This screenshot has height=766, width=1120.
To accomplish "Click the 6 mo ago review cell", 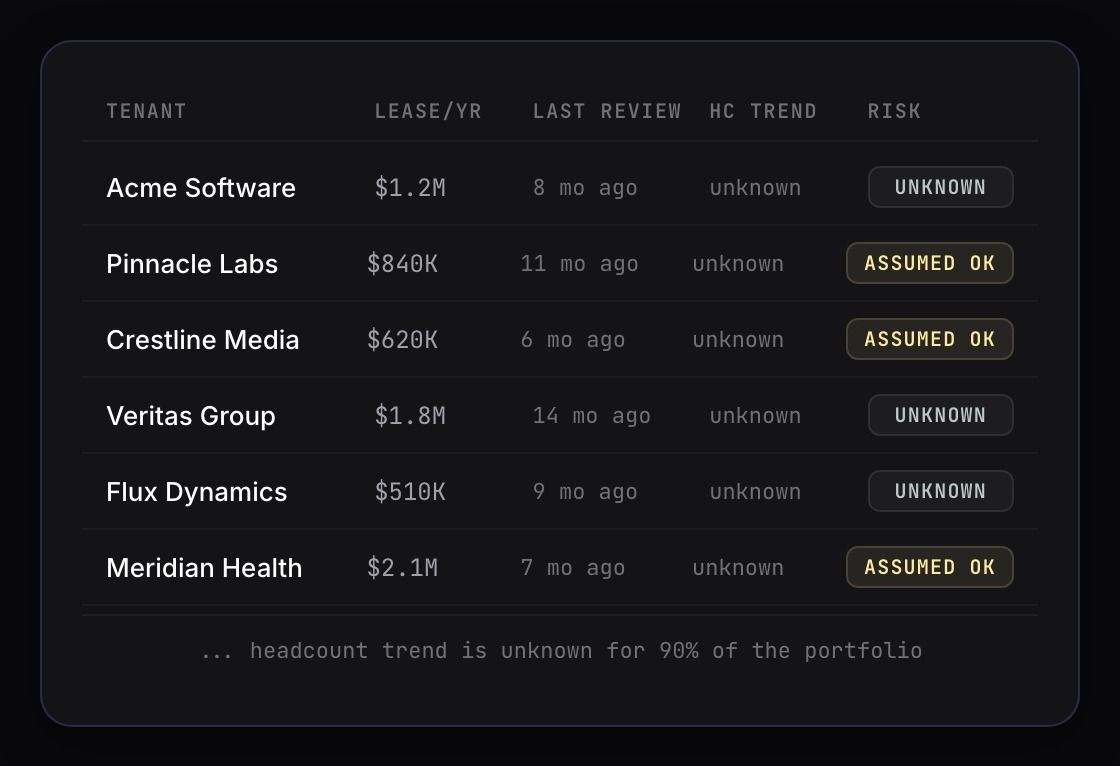I will pyautogui.click(x=573, y=341).
